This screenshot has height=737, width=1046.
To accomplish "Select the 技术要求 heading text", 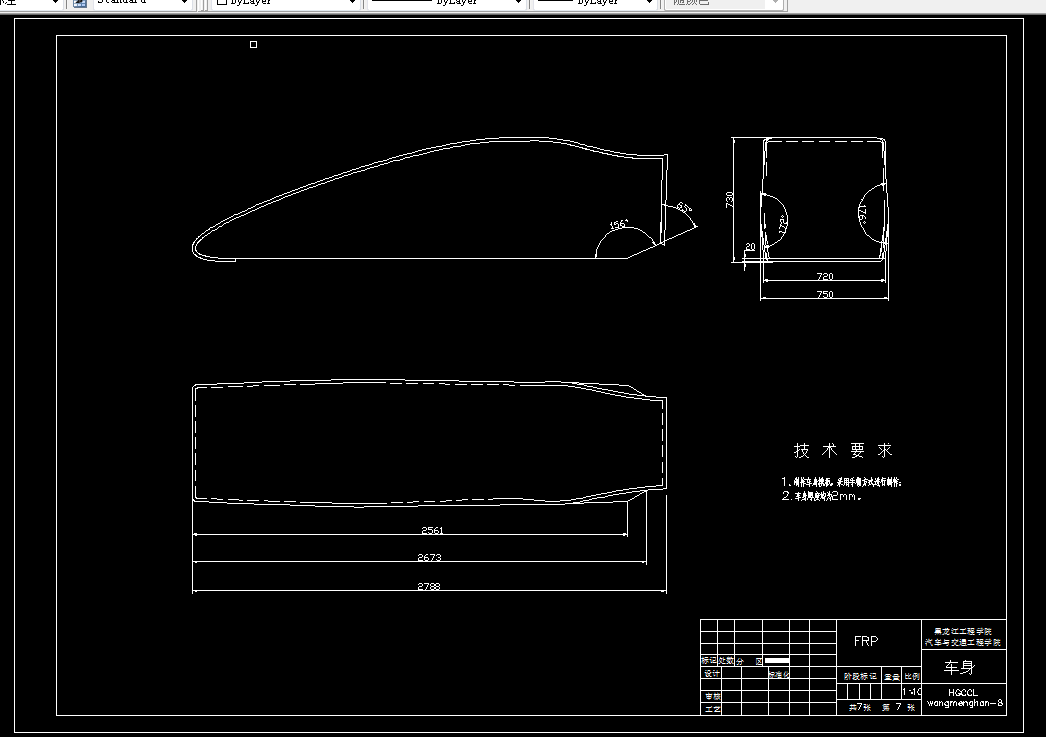I will coord(843,451).
